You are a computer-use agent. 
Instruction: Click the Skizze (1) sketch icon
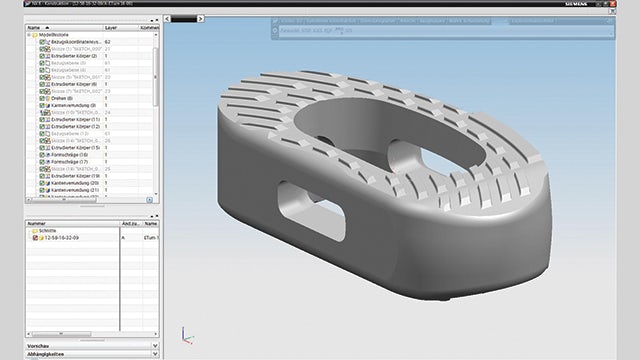(x=48, y=49)
